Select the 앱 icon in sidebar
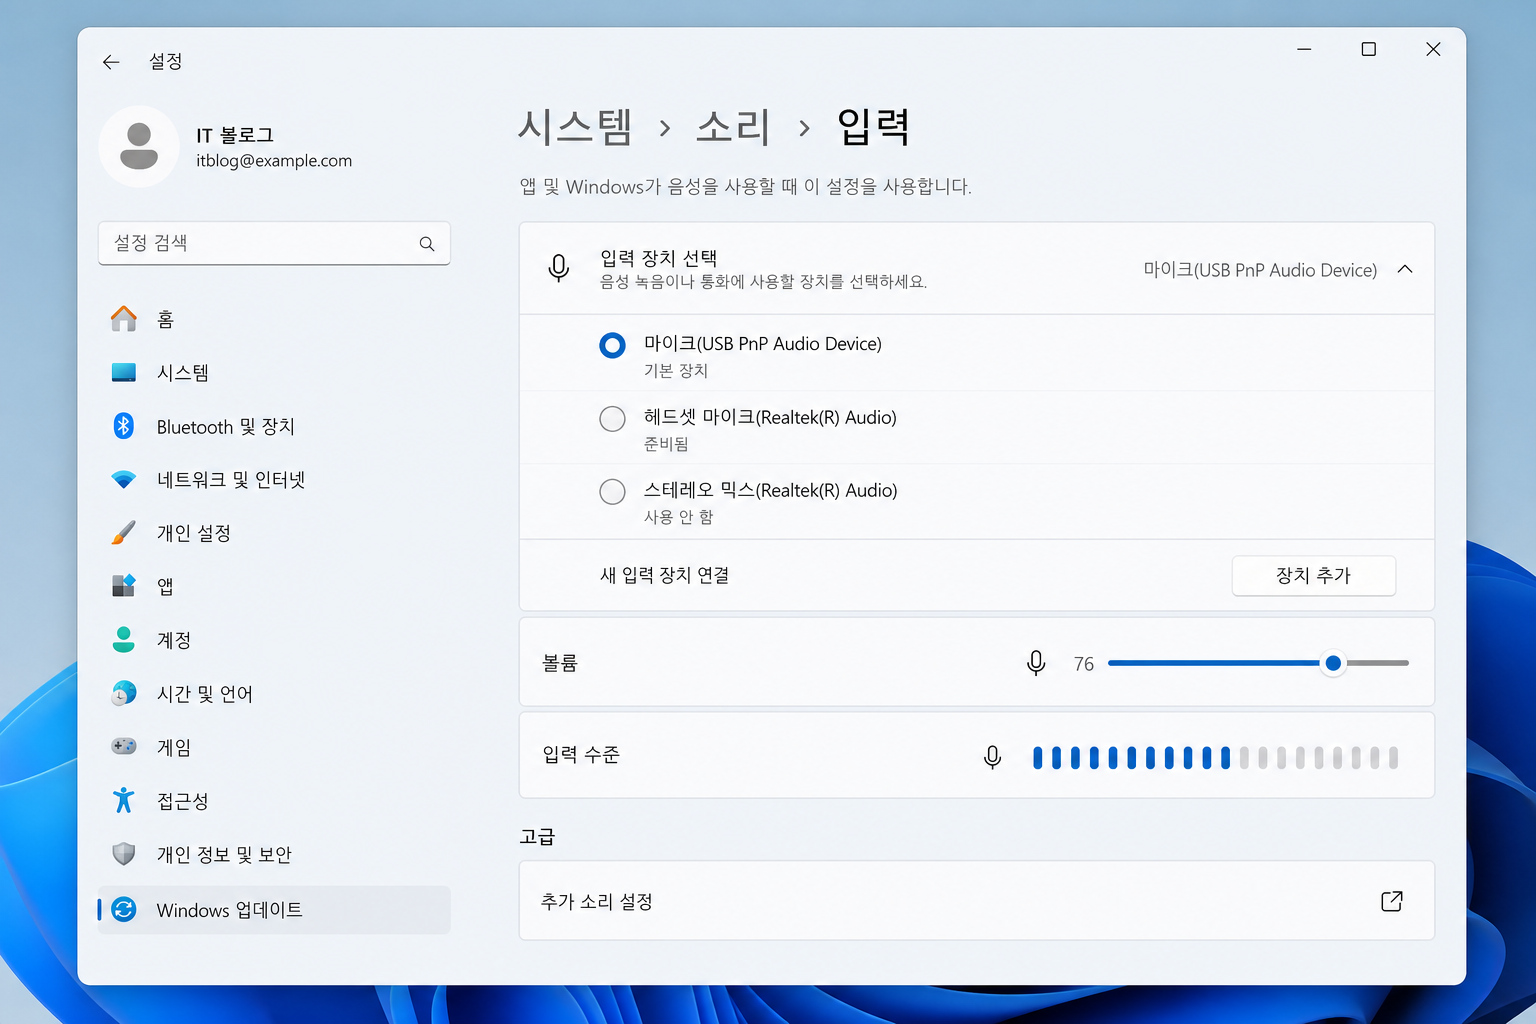Image resolution: width=1536 pixels, height=1024 pixels. [124, 586]
